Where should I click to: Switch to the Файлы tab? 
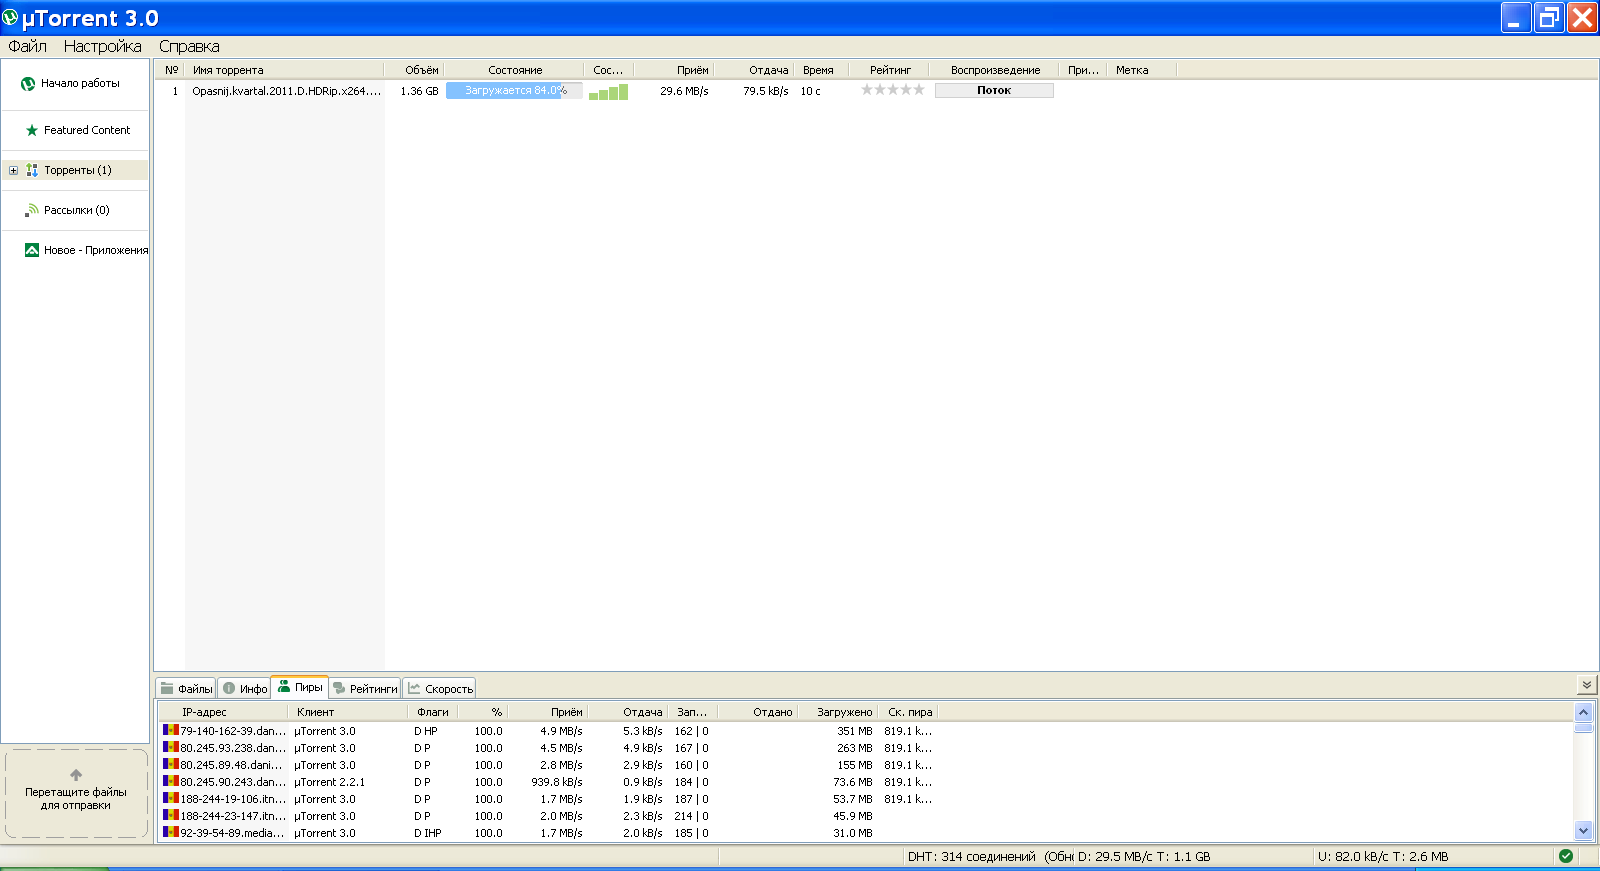(187, 688)
